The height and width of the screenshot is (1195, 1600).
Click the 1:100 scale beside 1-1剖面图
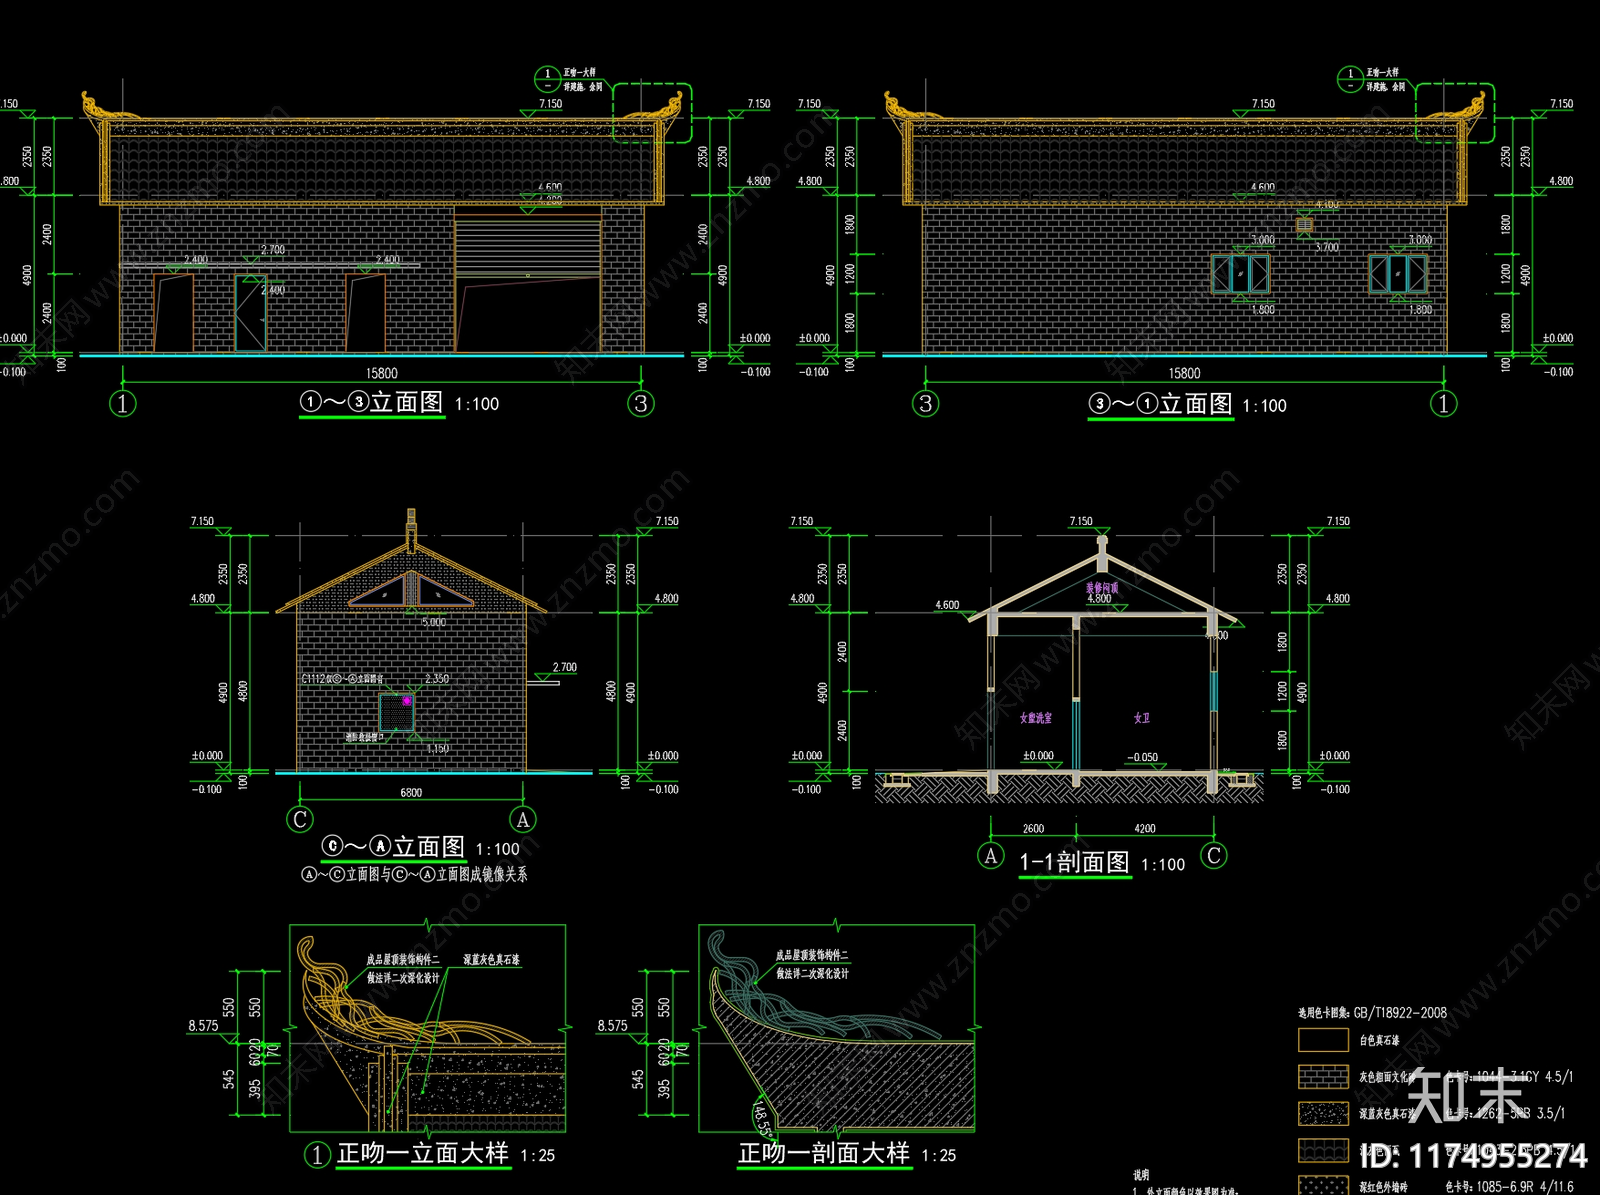1163,864
